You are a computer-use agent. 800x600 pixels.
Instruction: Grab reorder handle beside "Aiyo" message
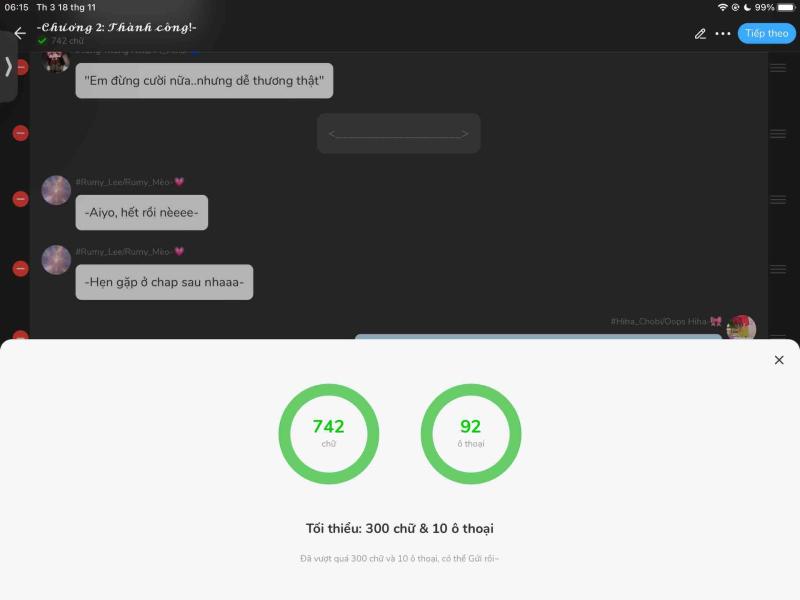[778, 199]
